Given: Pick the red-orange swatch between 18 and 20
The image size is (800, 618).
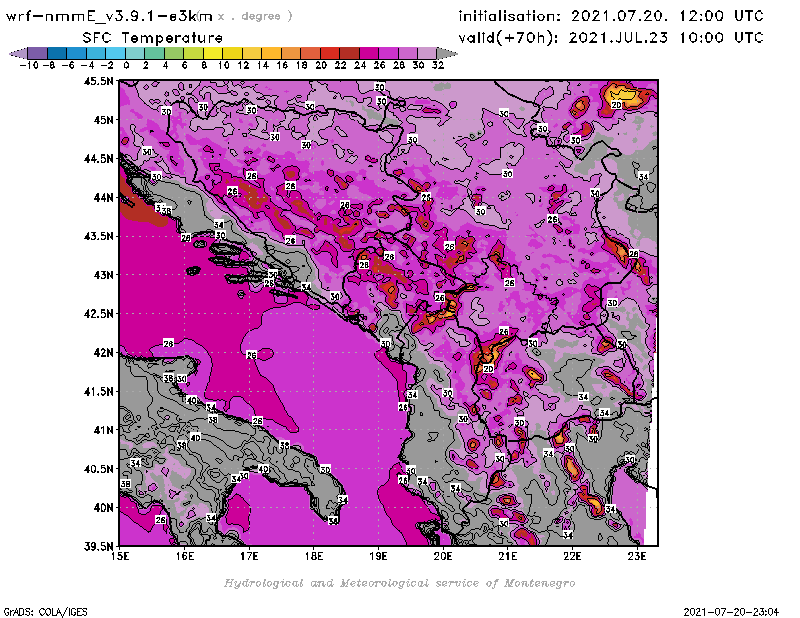Looking at the screenshot, I should (310, 53).
